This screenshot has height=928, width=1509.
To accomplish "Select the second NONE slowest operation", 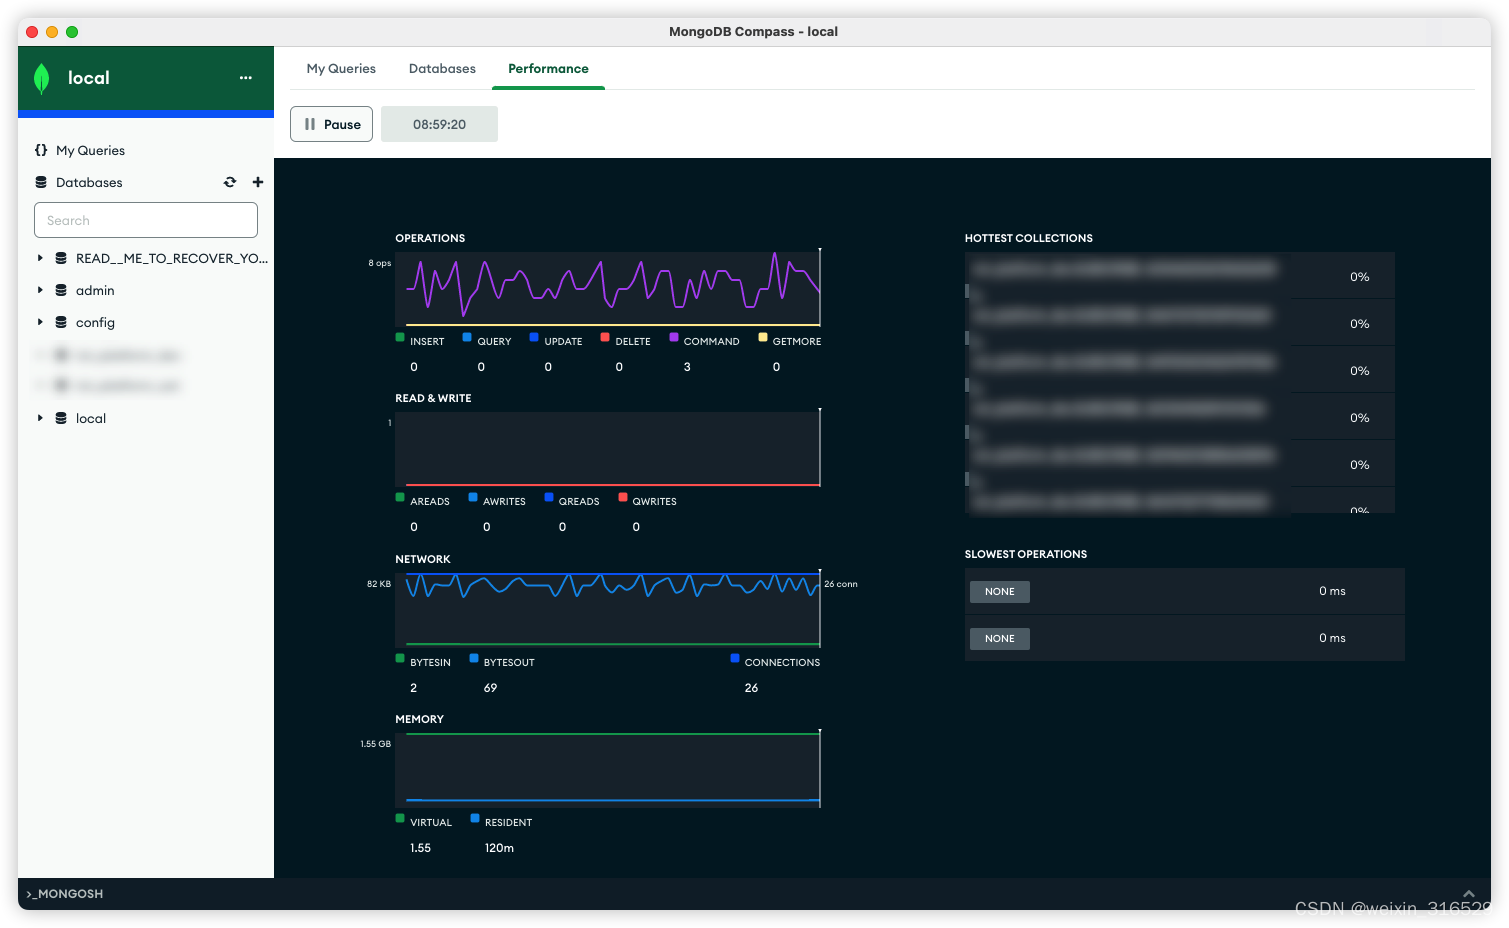I will tap(999, 639).
